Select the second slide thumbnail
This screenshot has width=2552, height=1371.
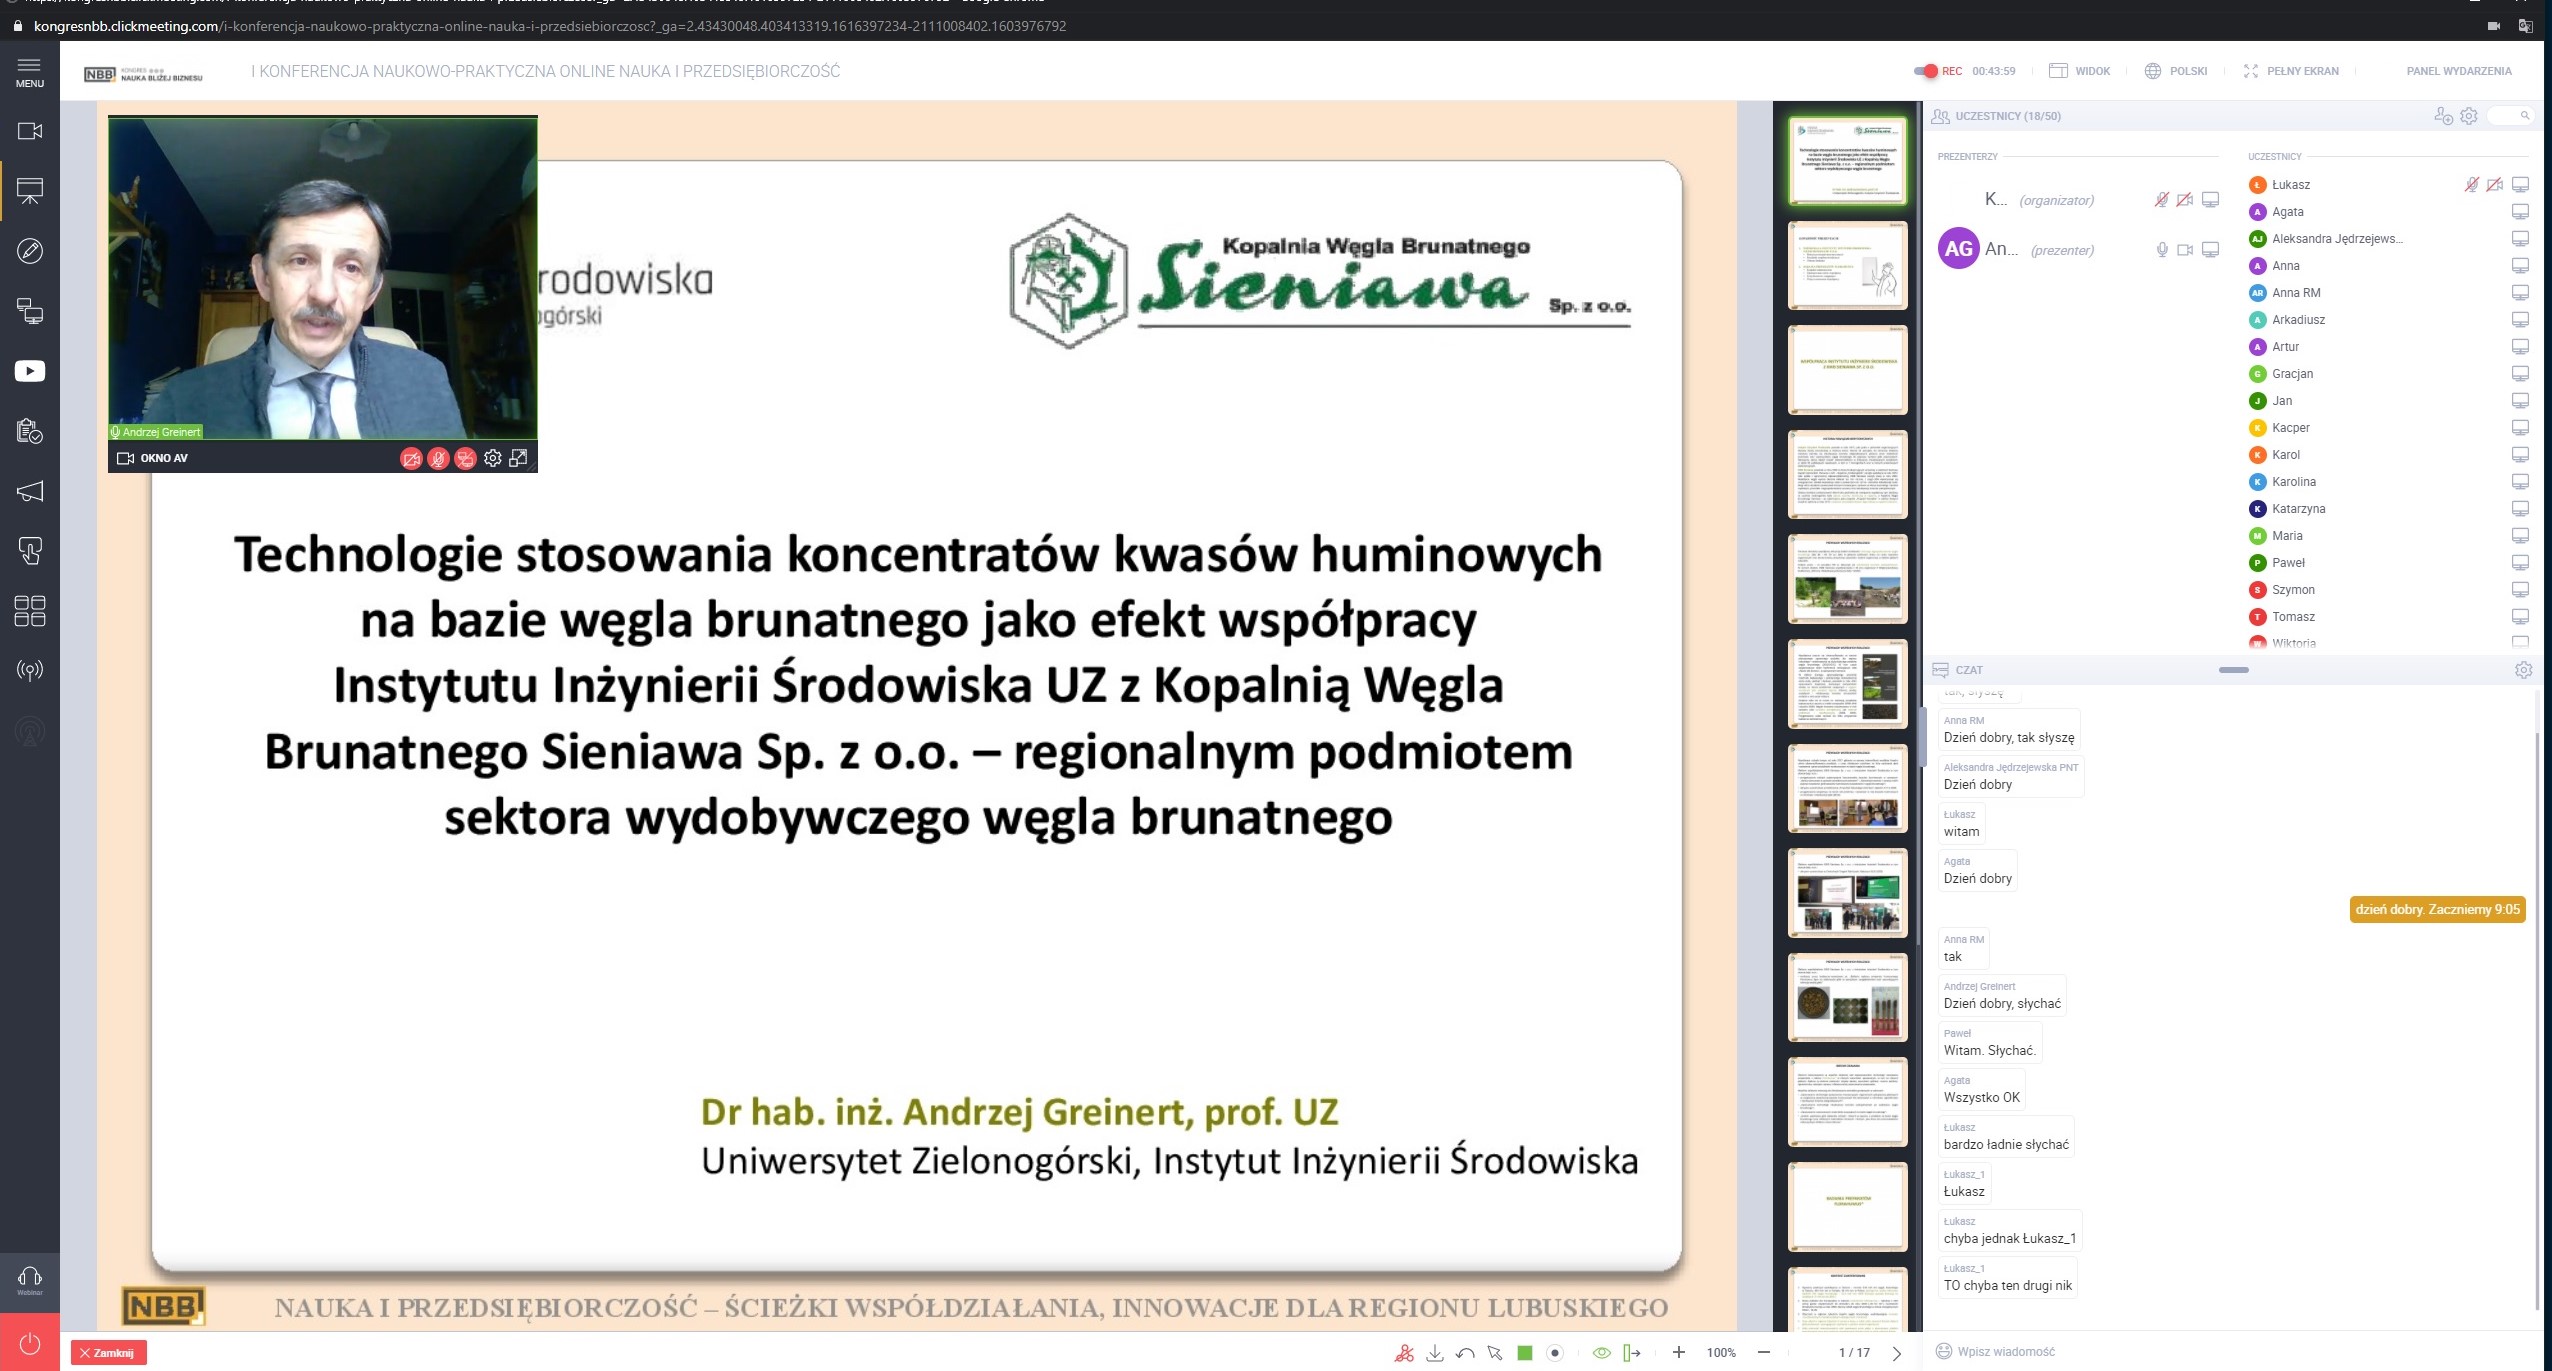click(1848, 265)
